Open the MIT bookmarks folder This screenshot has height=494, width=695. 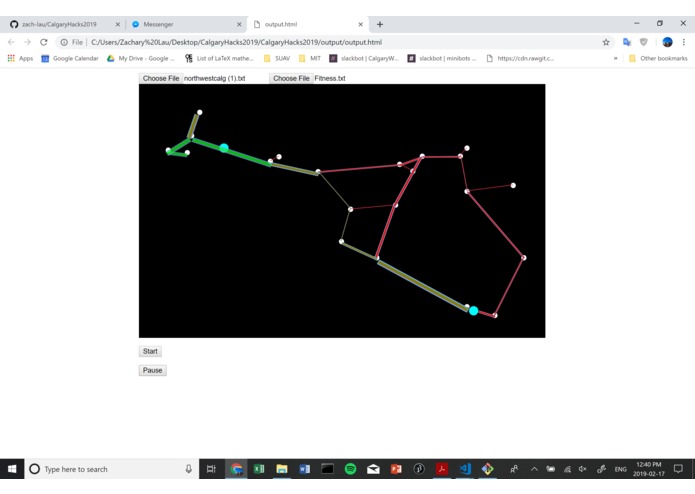[x=309, y=58]
